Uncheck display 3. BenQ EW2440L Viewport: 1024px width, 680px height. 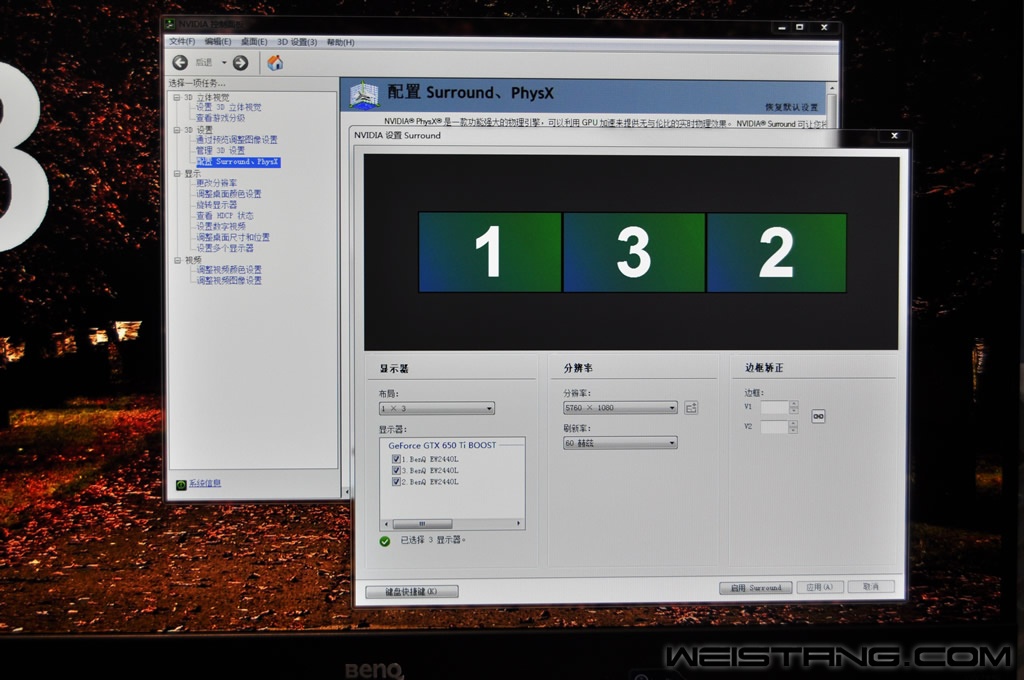[397, 470]
